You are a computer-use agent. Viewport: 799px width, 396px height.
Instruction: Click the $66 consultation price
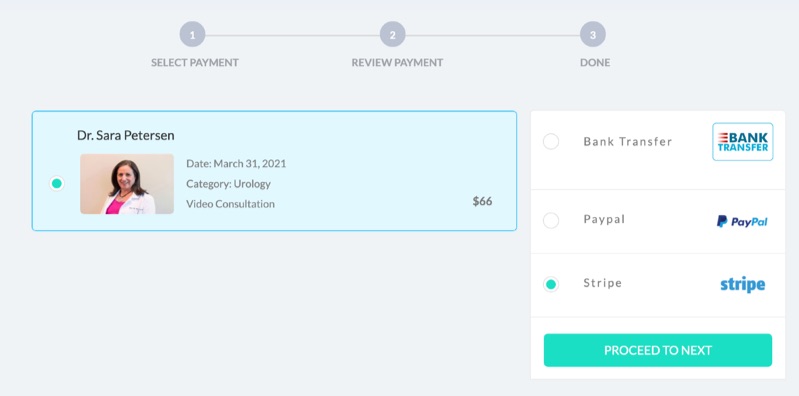(483, 201)
